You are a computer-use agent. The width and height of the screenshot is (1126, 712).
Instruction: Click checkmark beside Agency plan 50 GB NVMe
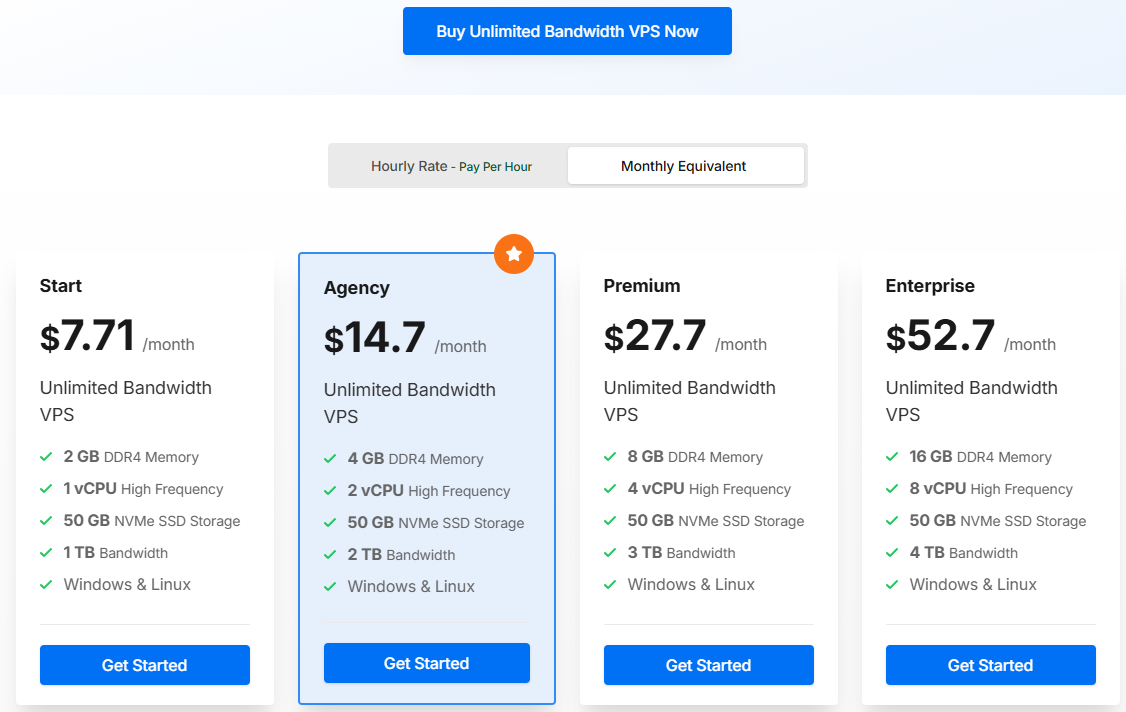click(330, 522)
